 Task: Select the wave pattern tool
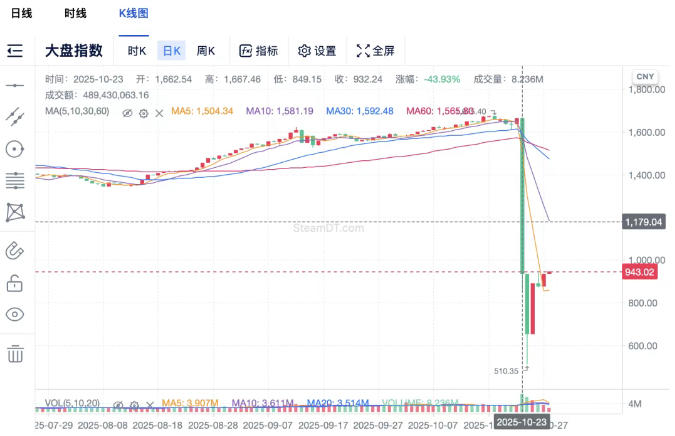(x=15, y=213)
